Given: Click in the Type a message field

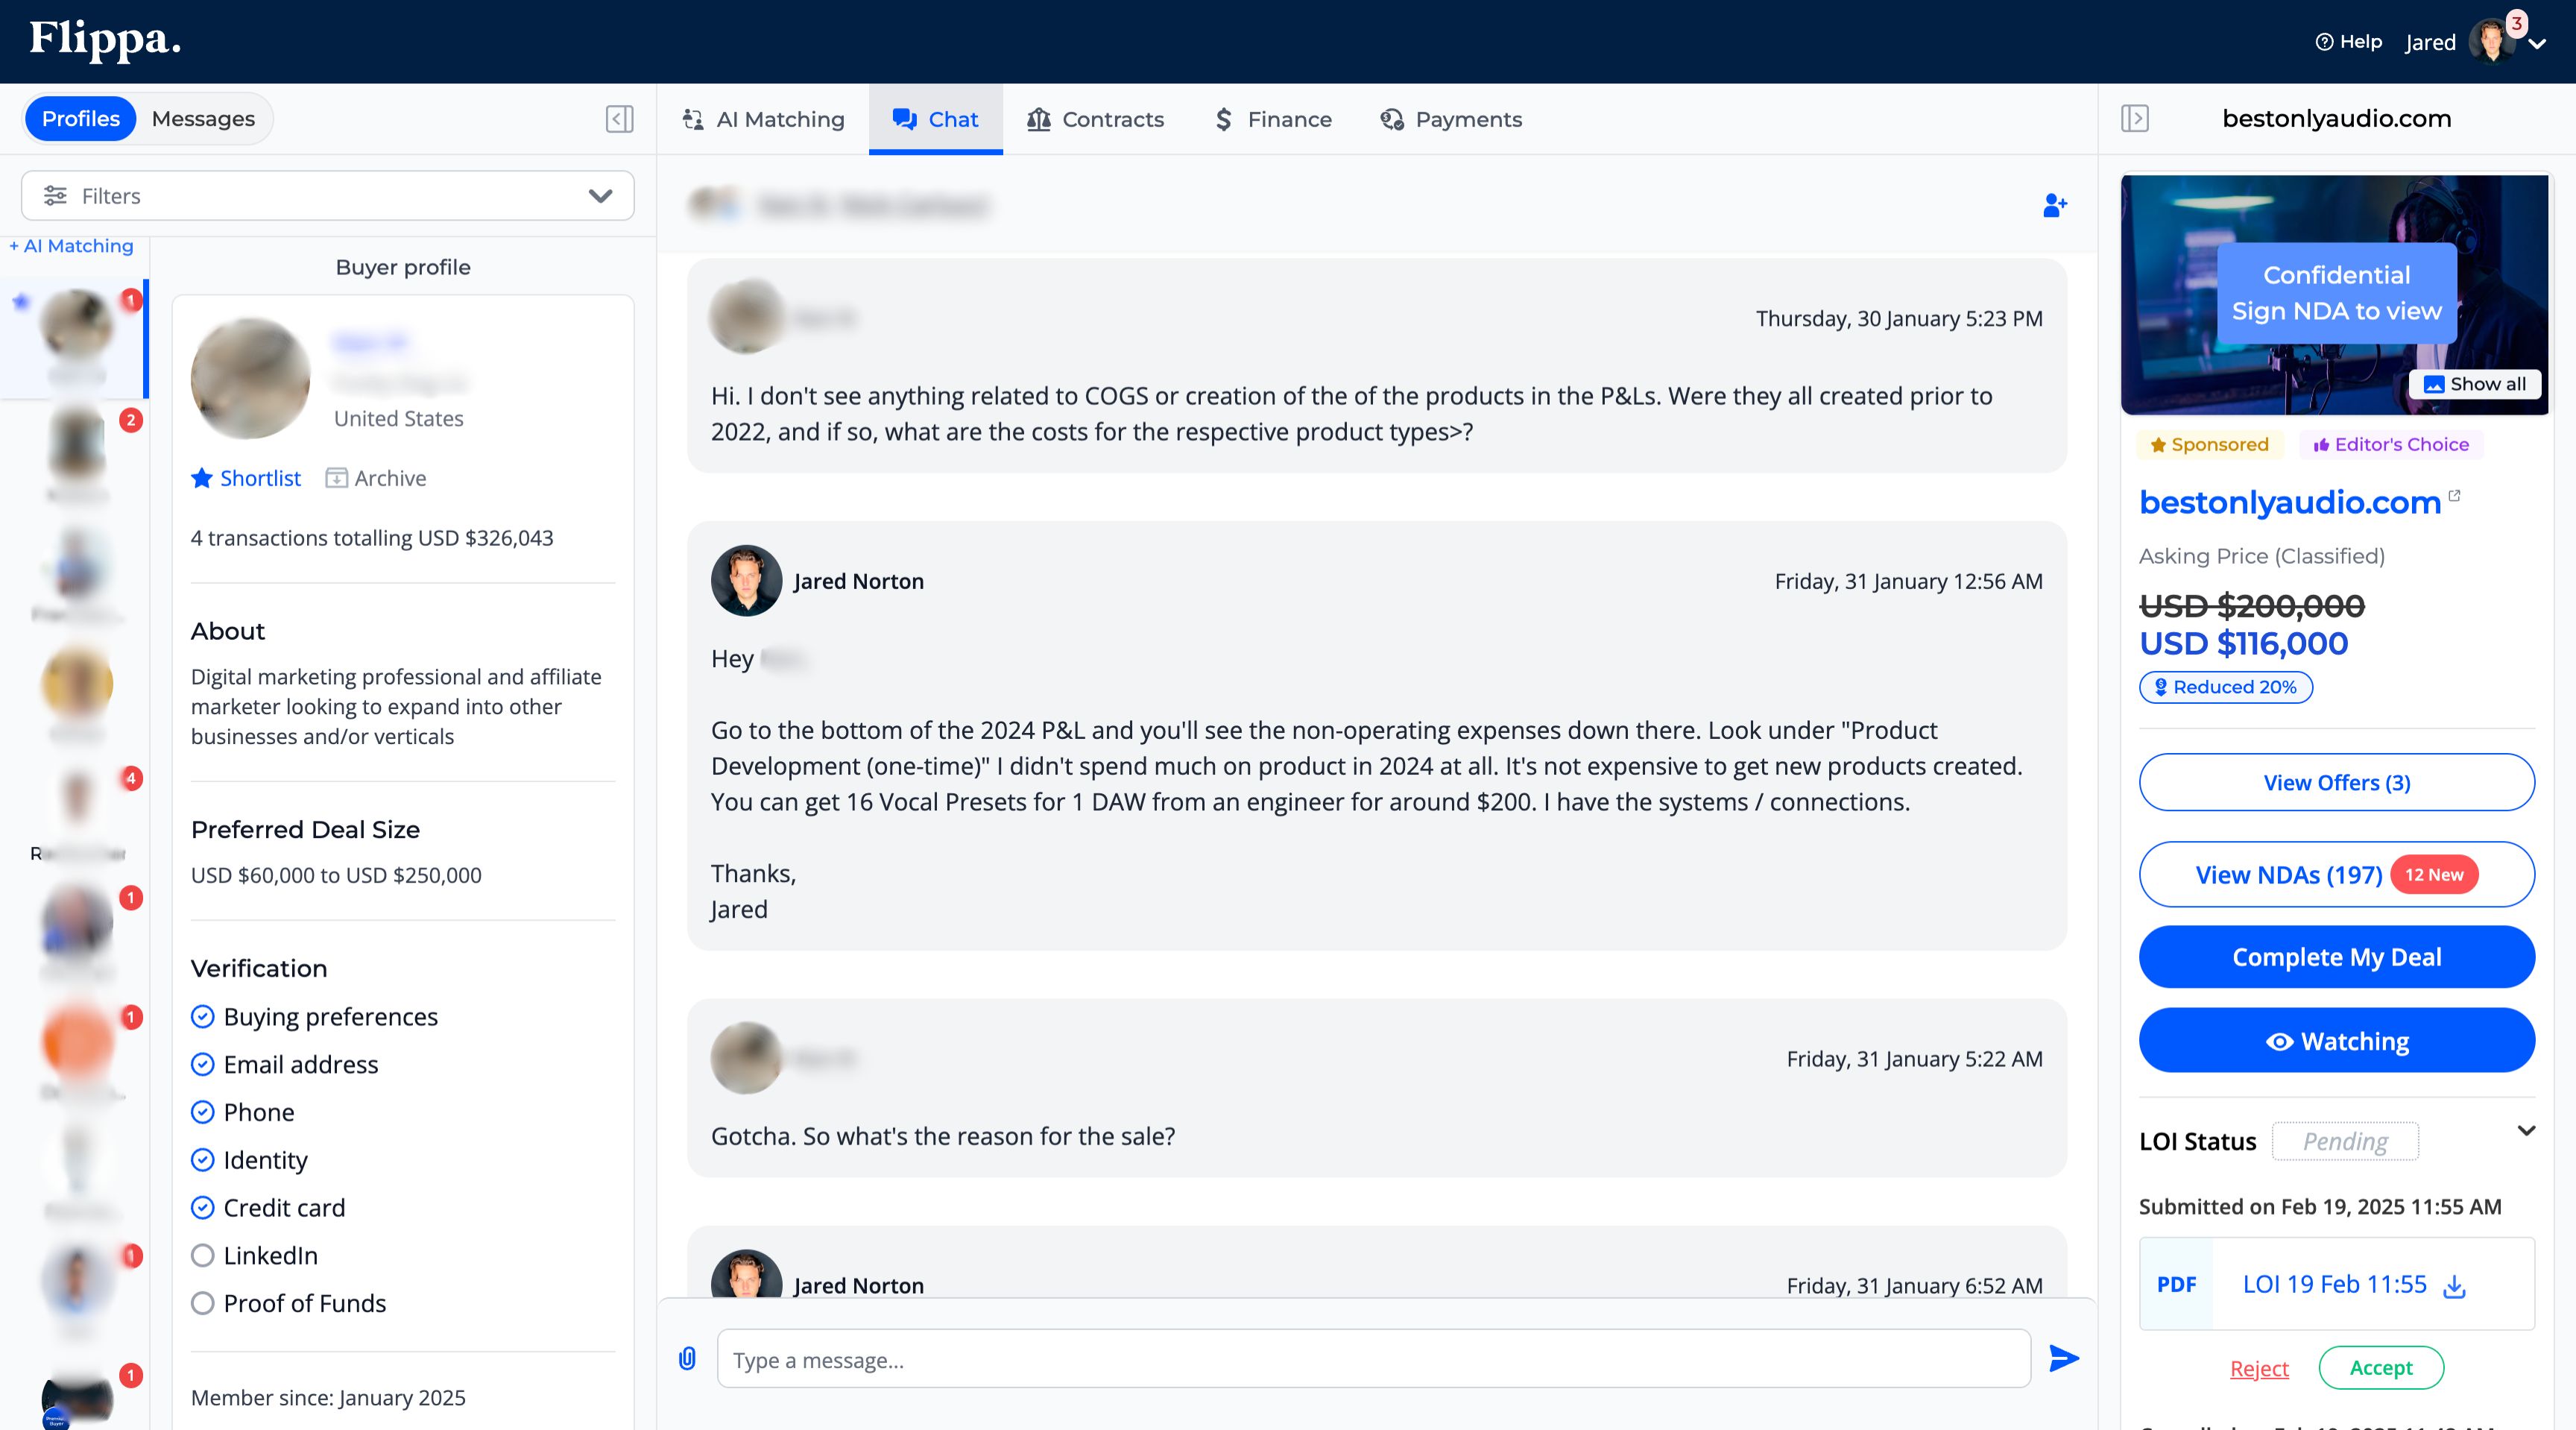Looking at the screenshot, I should (1373, 1358).
